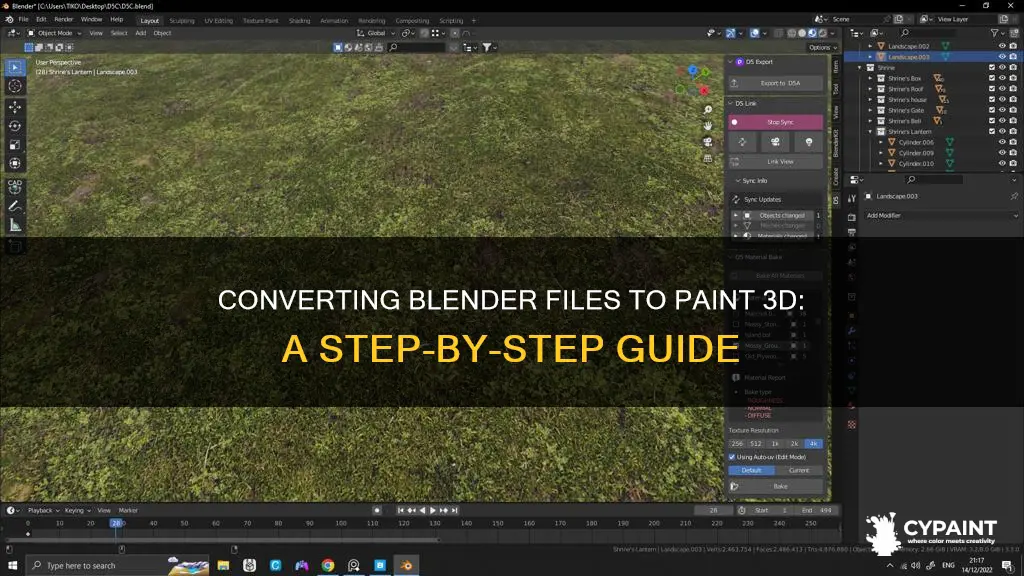Screen dimensions: 1024x576
Task: Play the animation in reverse
Action: [x=422, y=510]
